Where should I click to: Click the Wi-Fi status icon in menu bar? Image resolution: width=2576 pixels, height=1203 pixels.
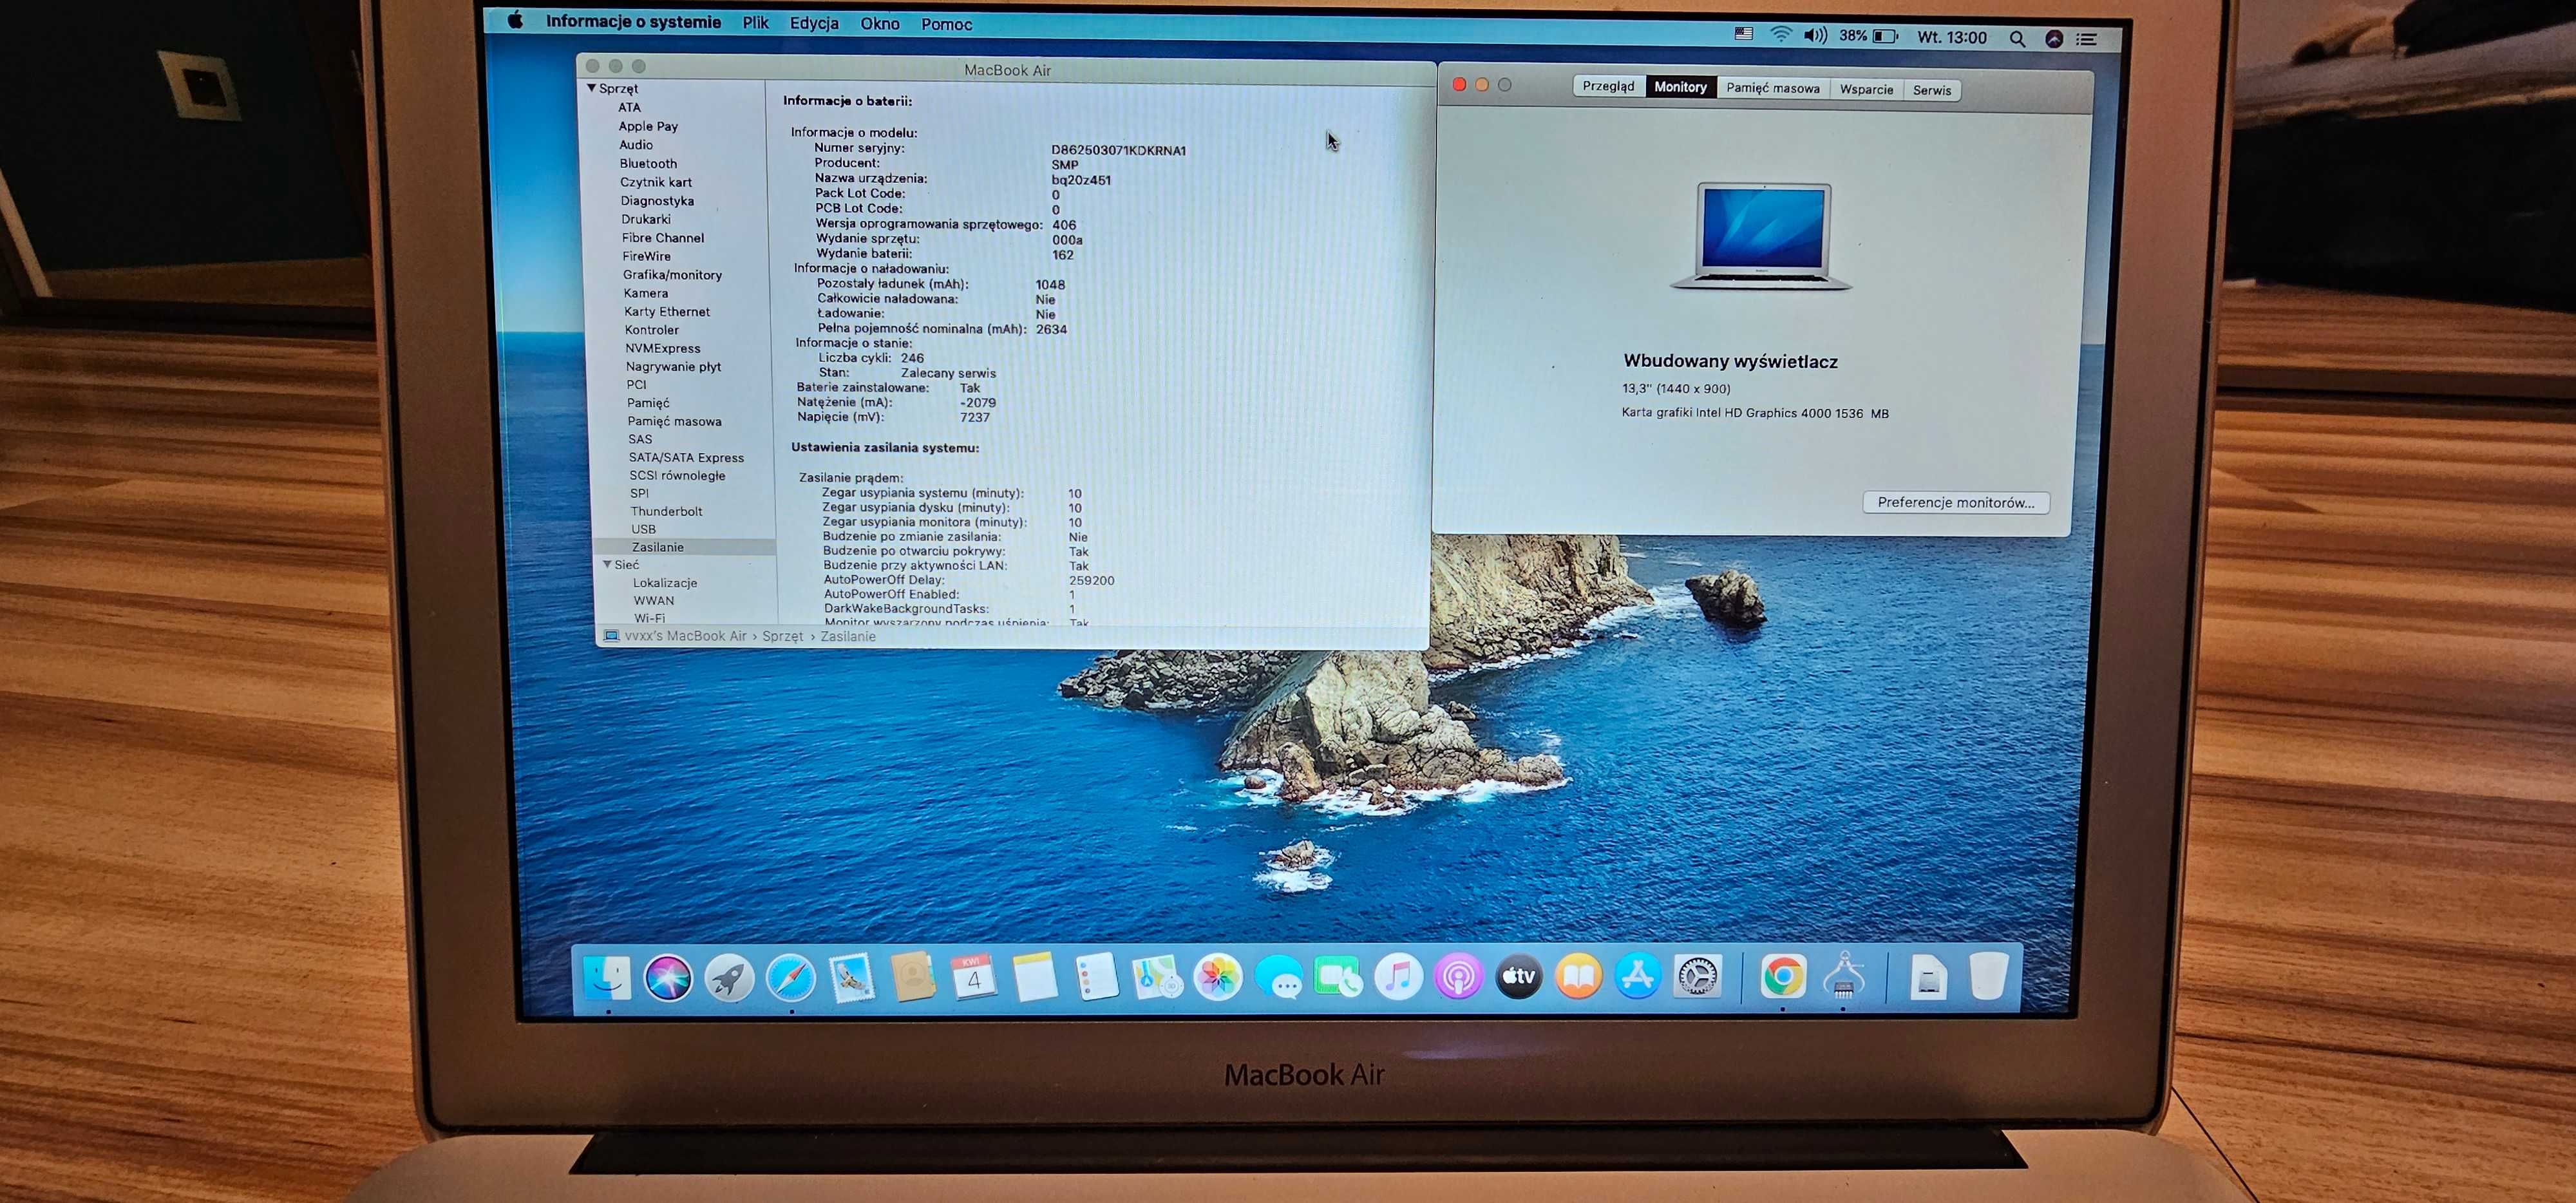point(1780,35)
